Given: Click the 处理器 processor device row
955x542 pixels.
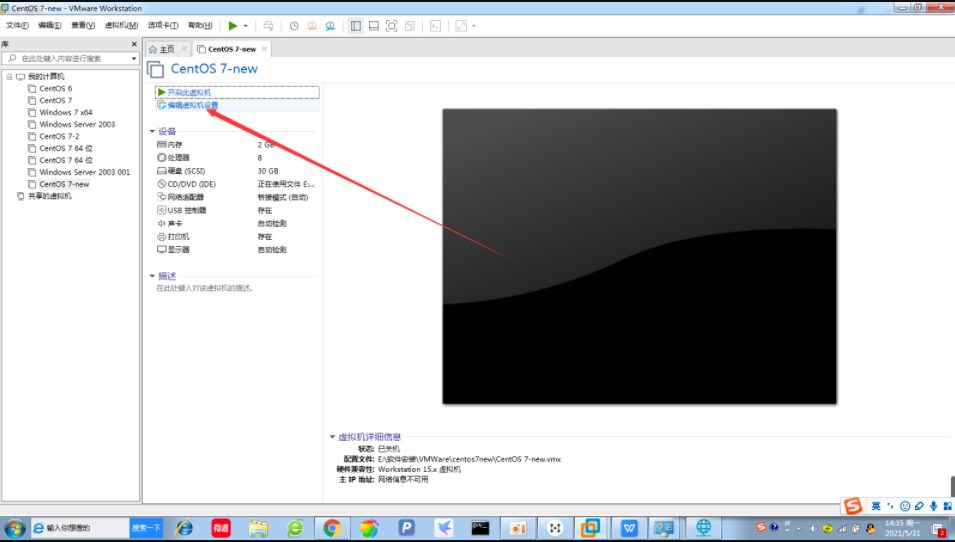Looking at the screenshot, I should point(236,158).
